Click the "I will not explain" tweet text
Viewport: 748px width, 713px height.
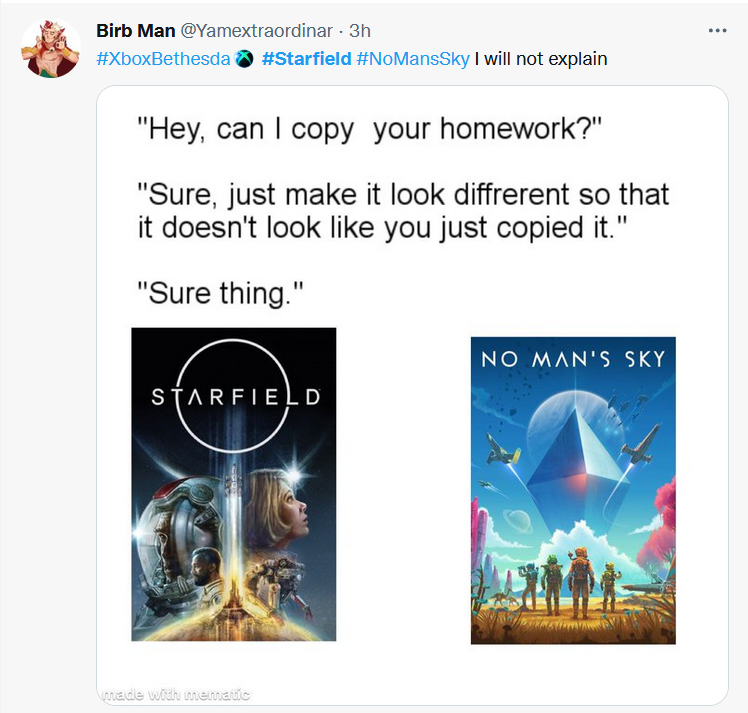[541, 59]
